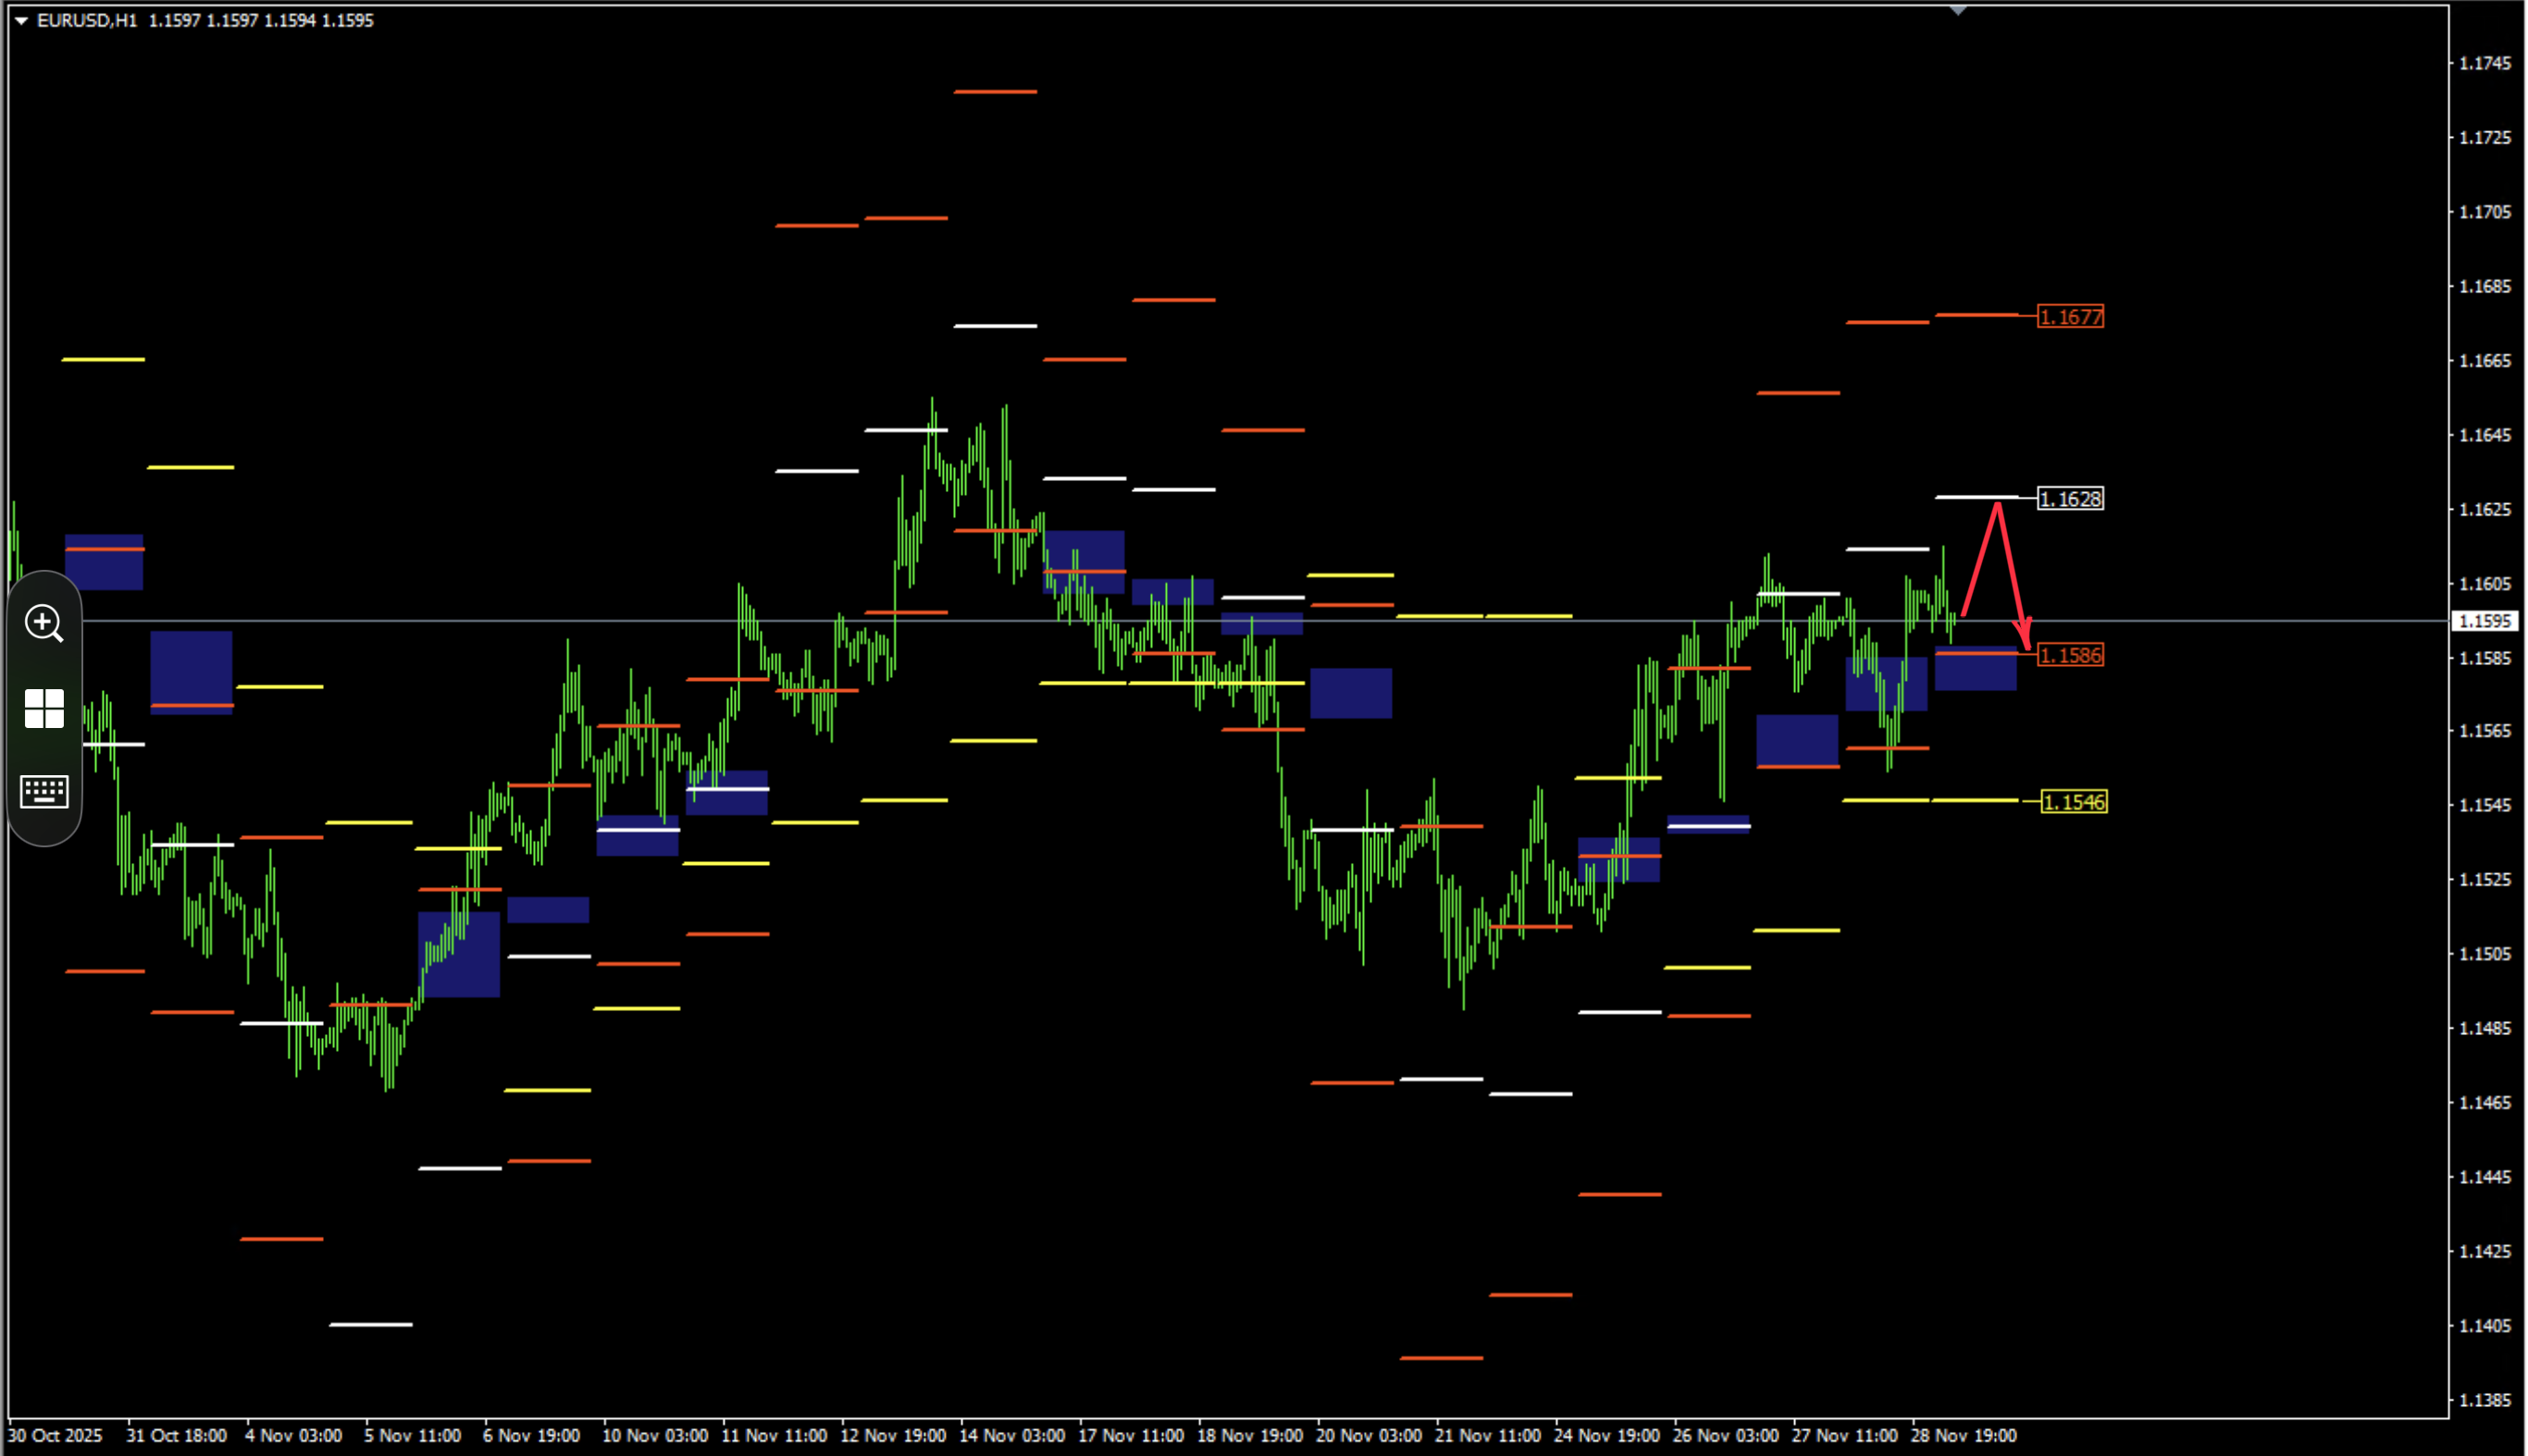Viewport: 2528px width, 1456px height.
Task: Click the 24 Nov 19:00 time label
Action: coord(1606,1435)
